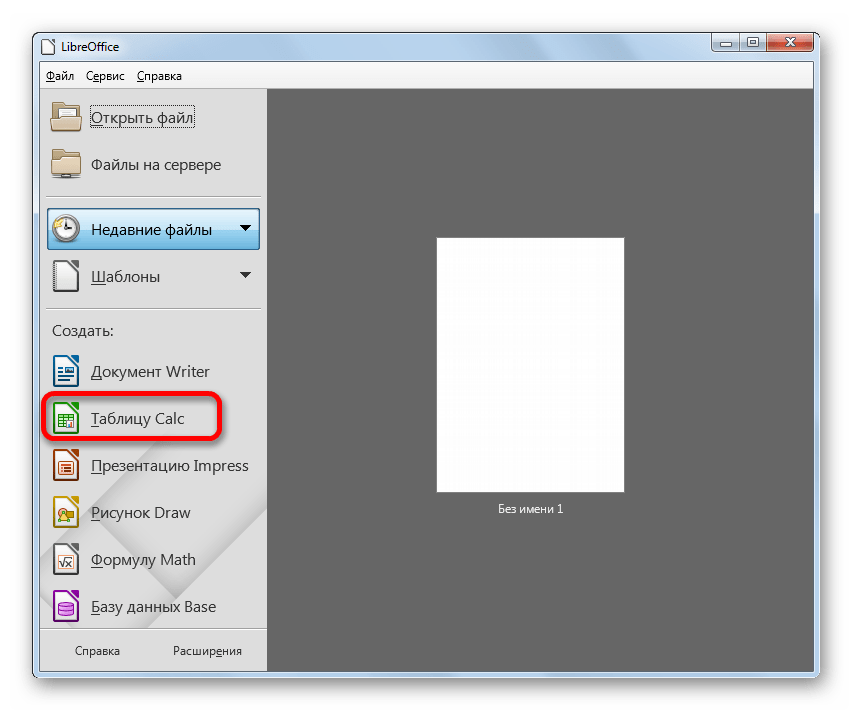Viewport: 853px width, 711px height.
Task: Click the Writer document icon
Action: [x=66, y=372]
